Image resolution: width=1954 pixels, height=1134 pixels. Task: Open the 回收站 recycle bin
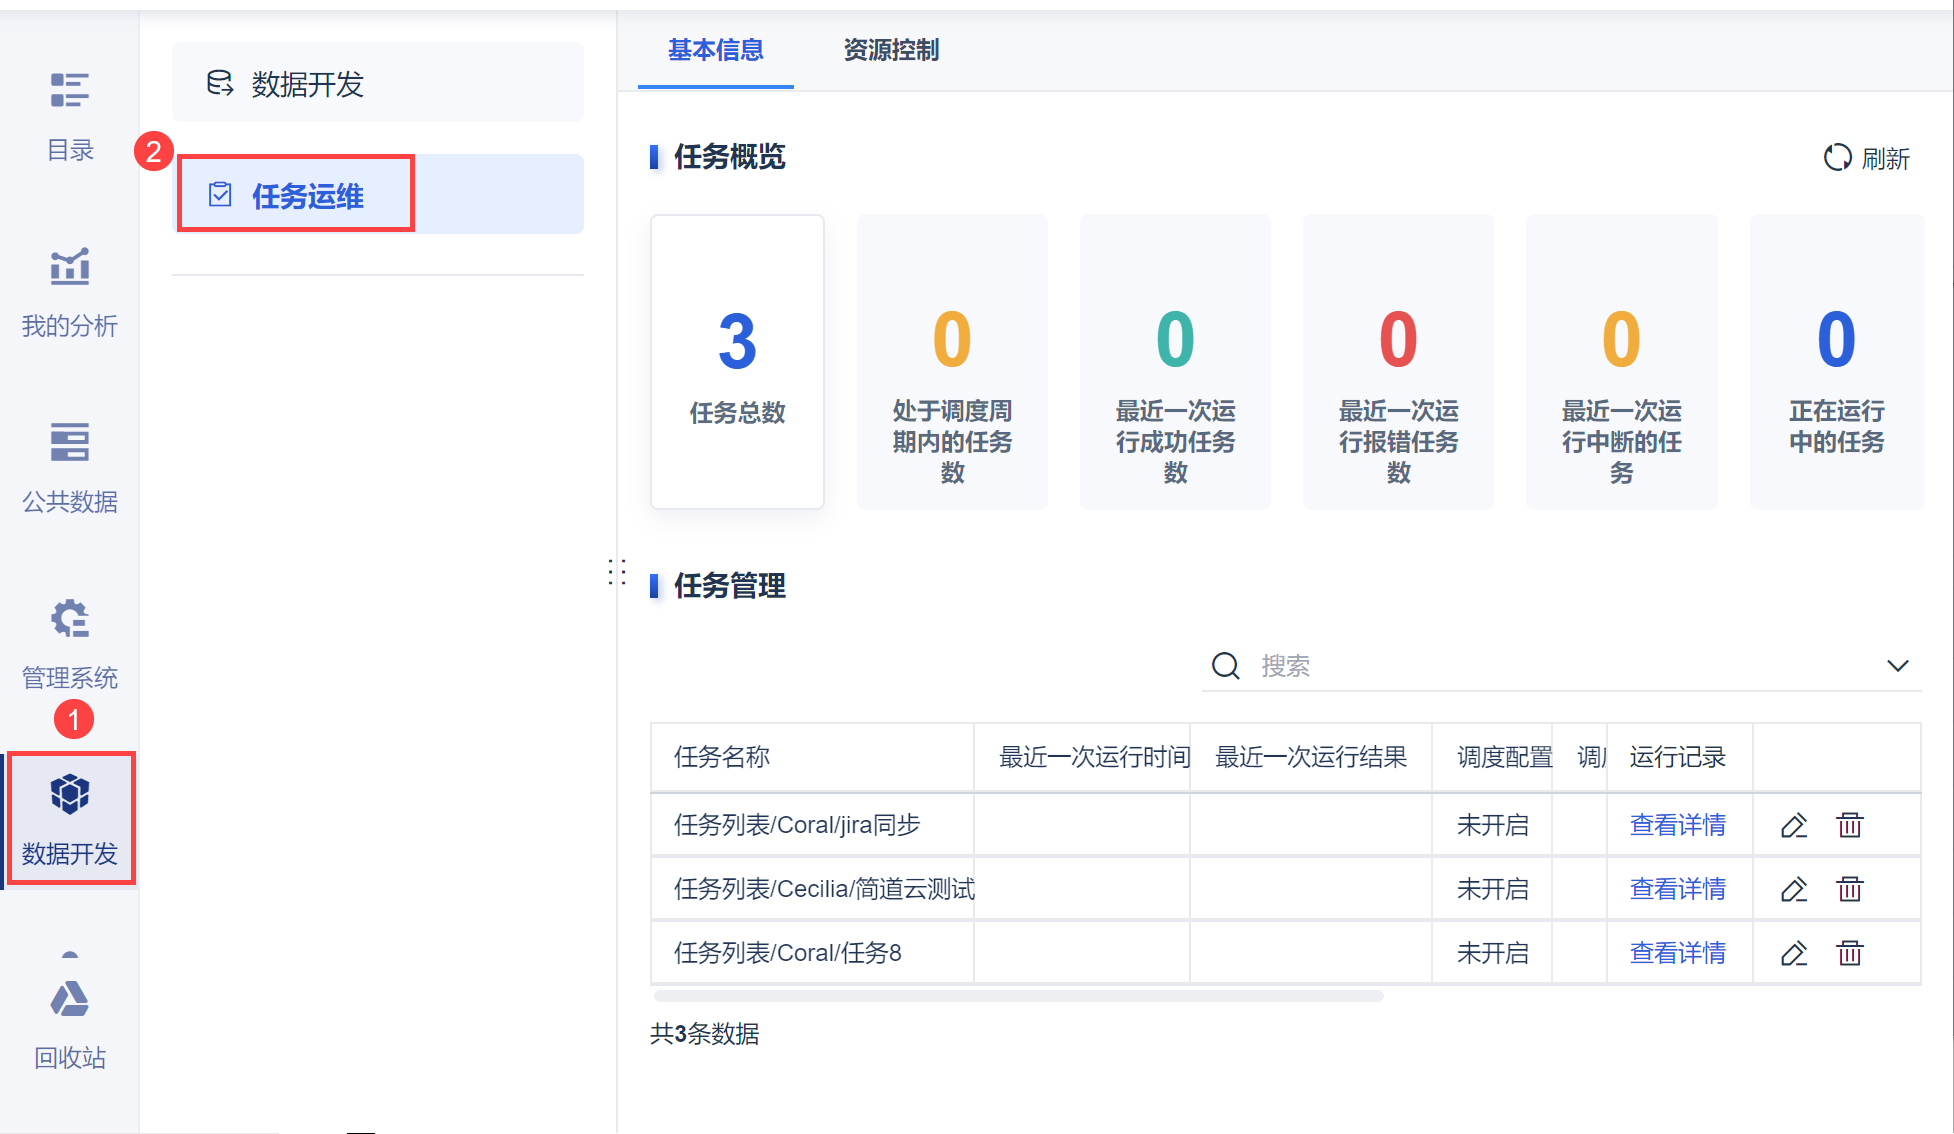[69, 999]
